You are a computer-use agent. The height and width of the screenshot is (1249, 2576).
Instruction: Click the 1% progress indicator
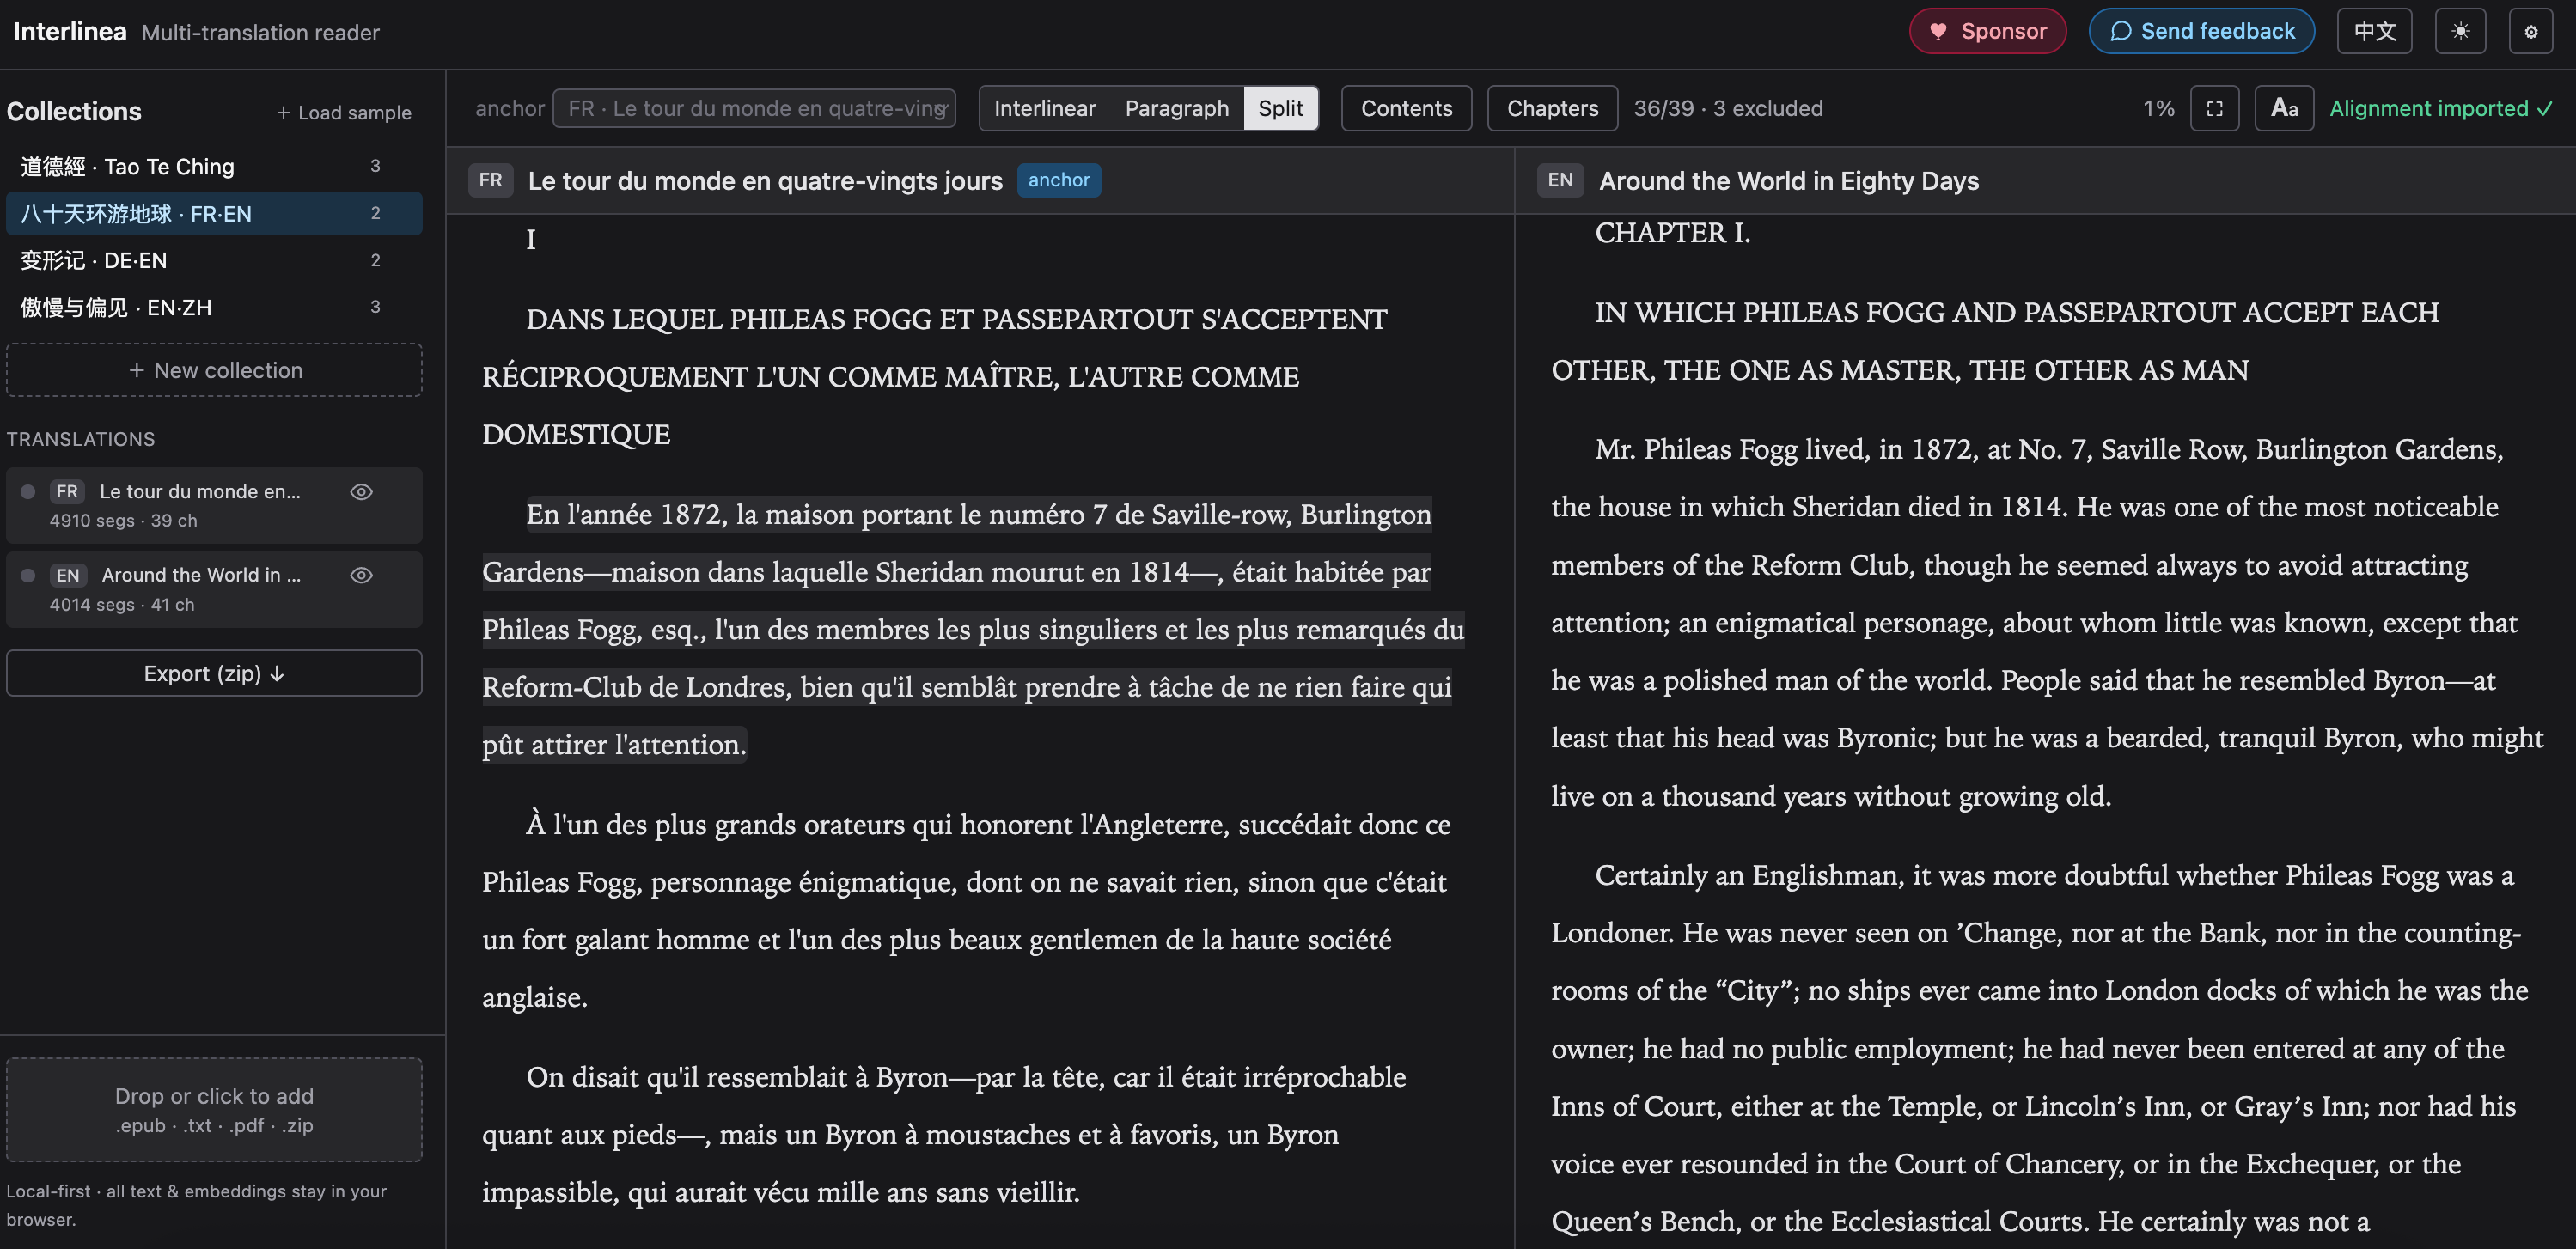pyautogui.click(x=2158, y=108)
